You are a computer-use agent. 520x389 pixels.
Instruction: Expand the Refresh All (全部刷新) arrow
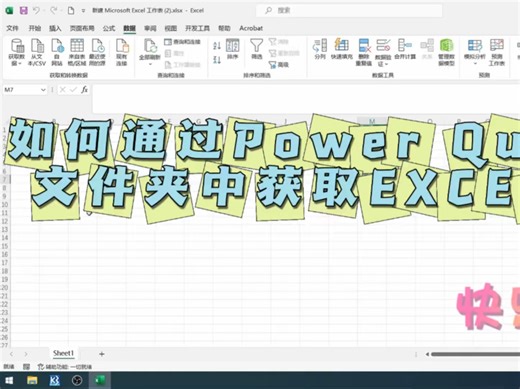pos(150,64)
